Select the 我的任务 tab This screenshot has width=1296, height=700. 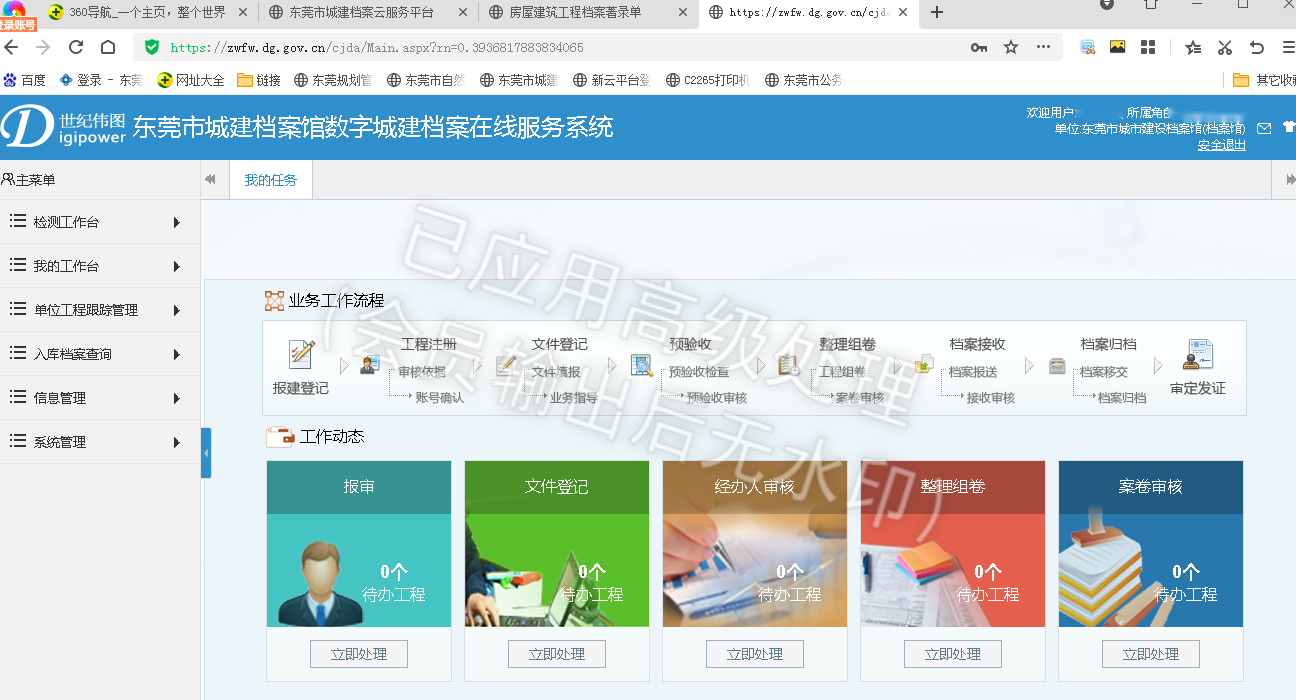pyautogui.click(x=271, y=180)
